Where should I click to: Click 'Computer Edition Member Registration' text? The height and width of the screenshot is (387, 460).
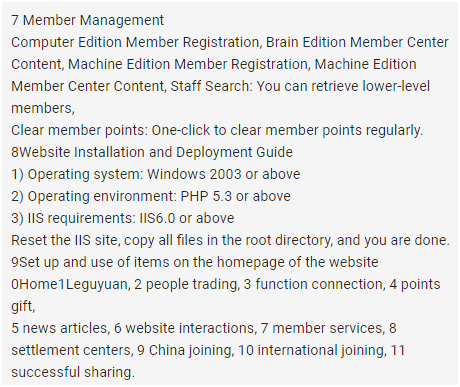(135, 42)
